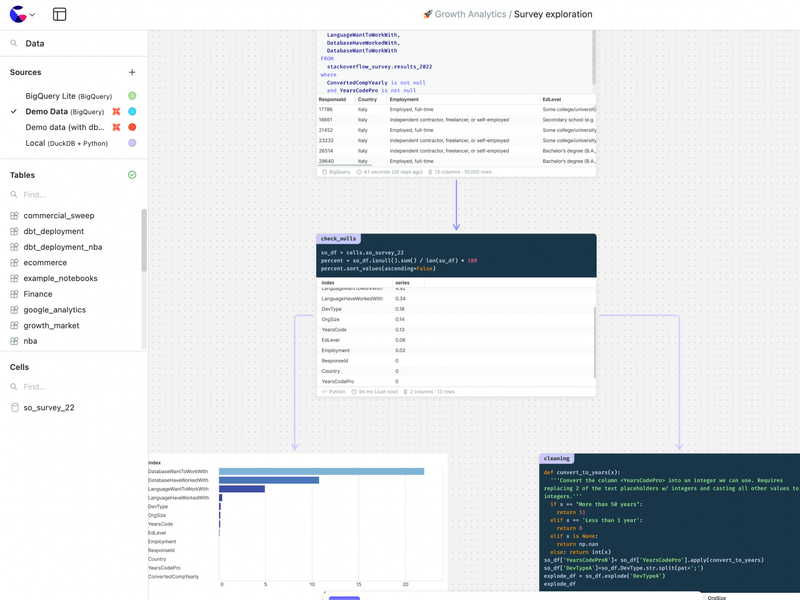Click the green check icon next to Tables header
The width and height of the screenshot is (800, 600).
(131, 174)
